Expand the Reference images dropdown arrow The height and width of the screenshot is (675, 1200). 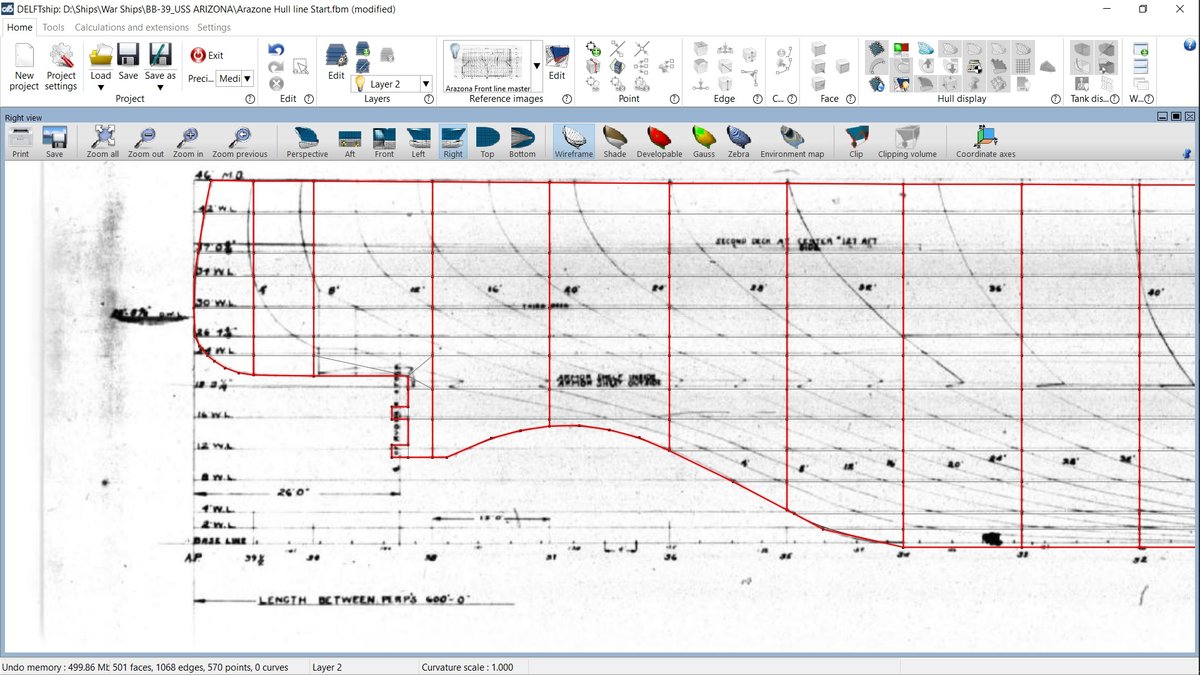tap(536, 66)
